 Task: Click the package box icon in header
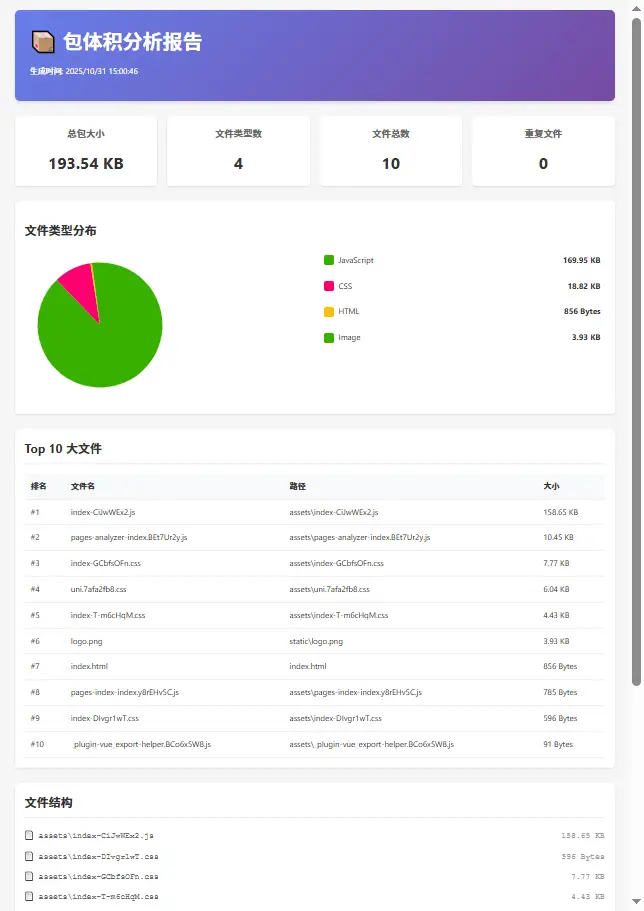43,41
